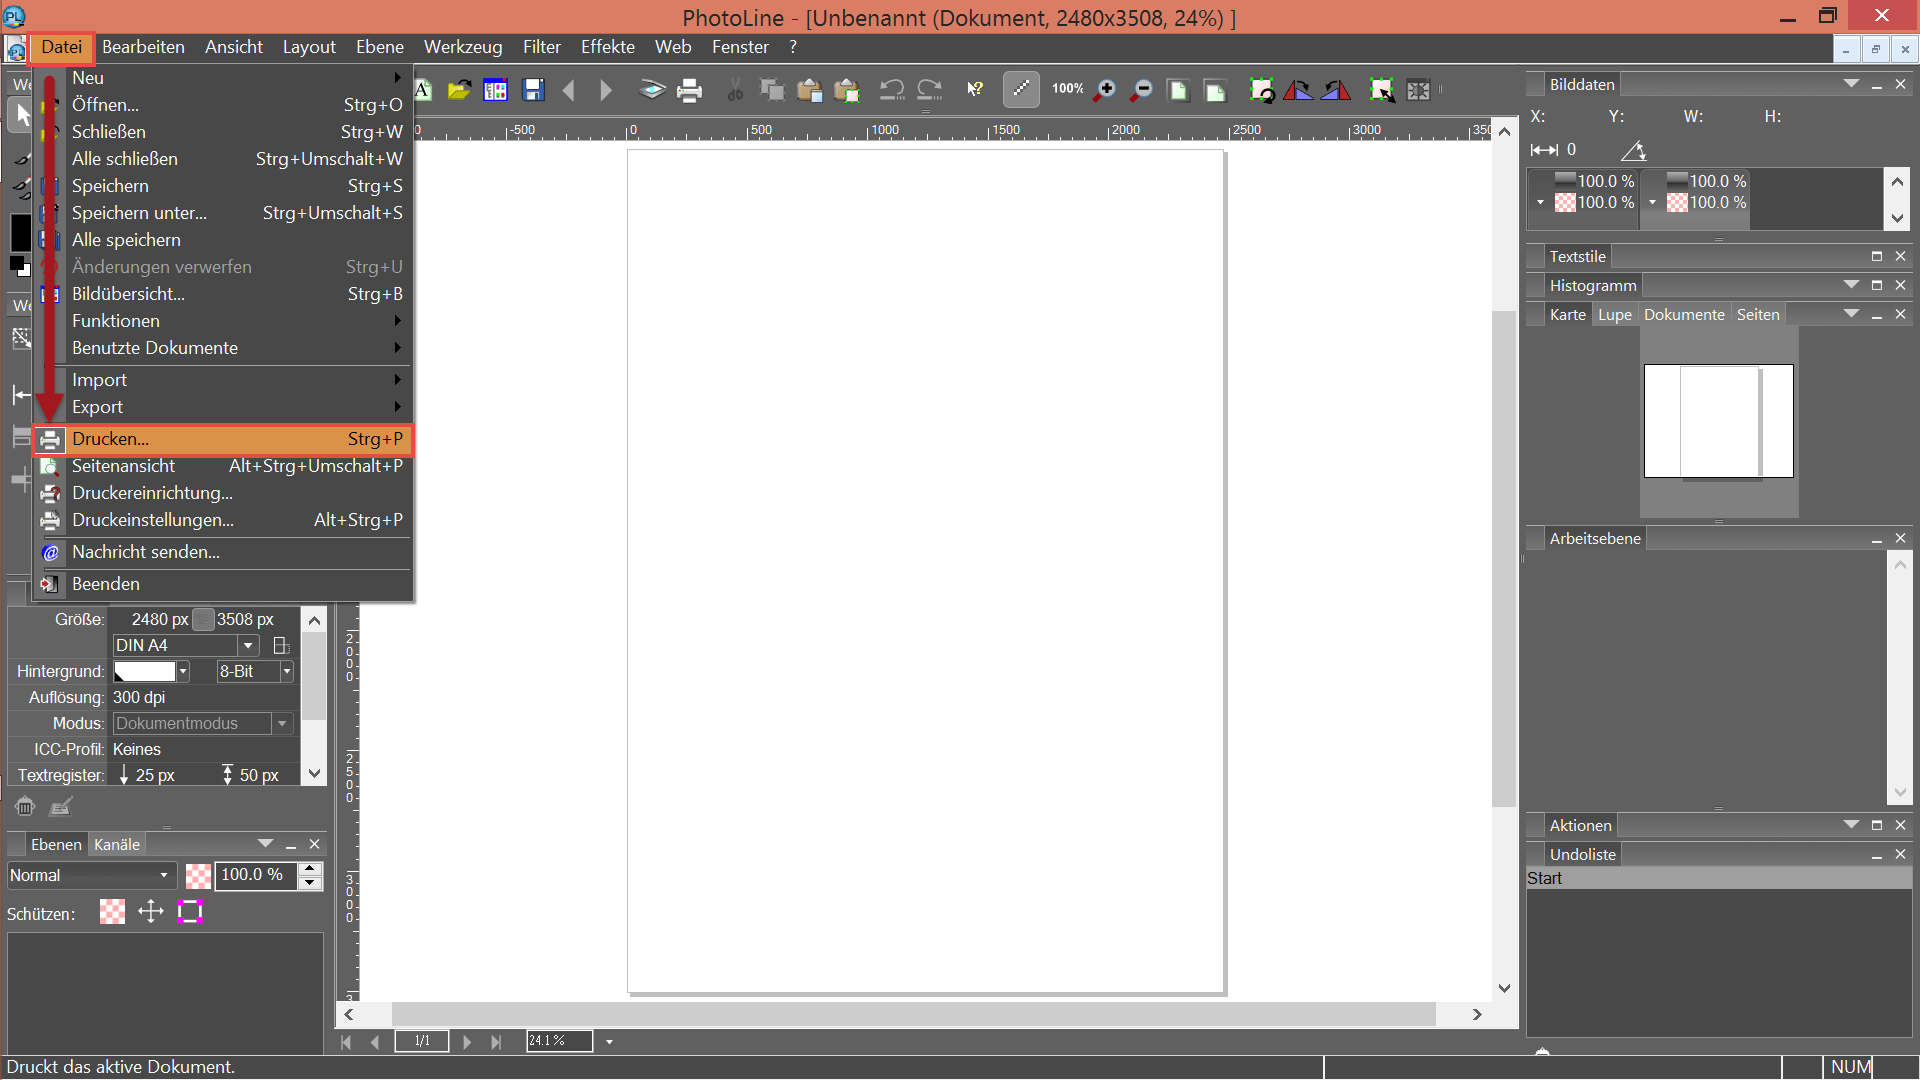Open the Hintergrund color dropdown arrow

point(183,671)
